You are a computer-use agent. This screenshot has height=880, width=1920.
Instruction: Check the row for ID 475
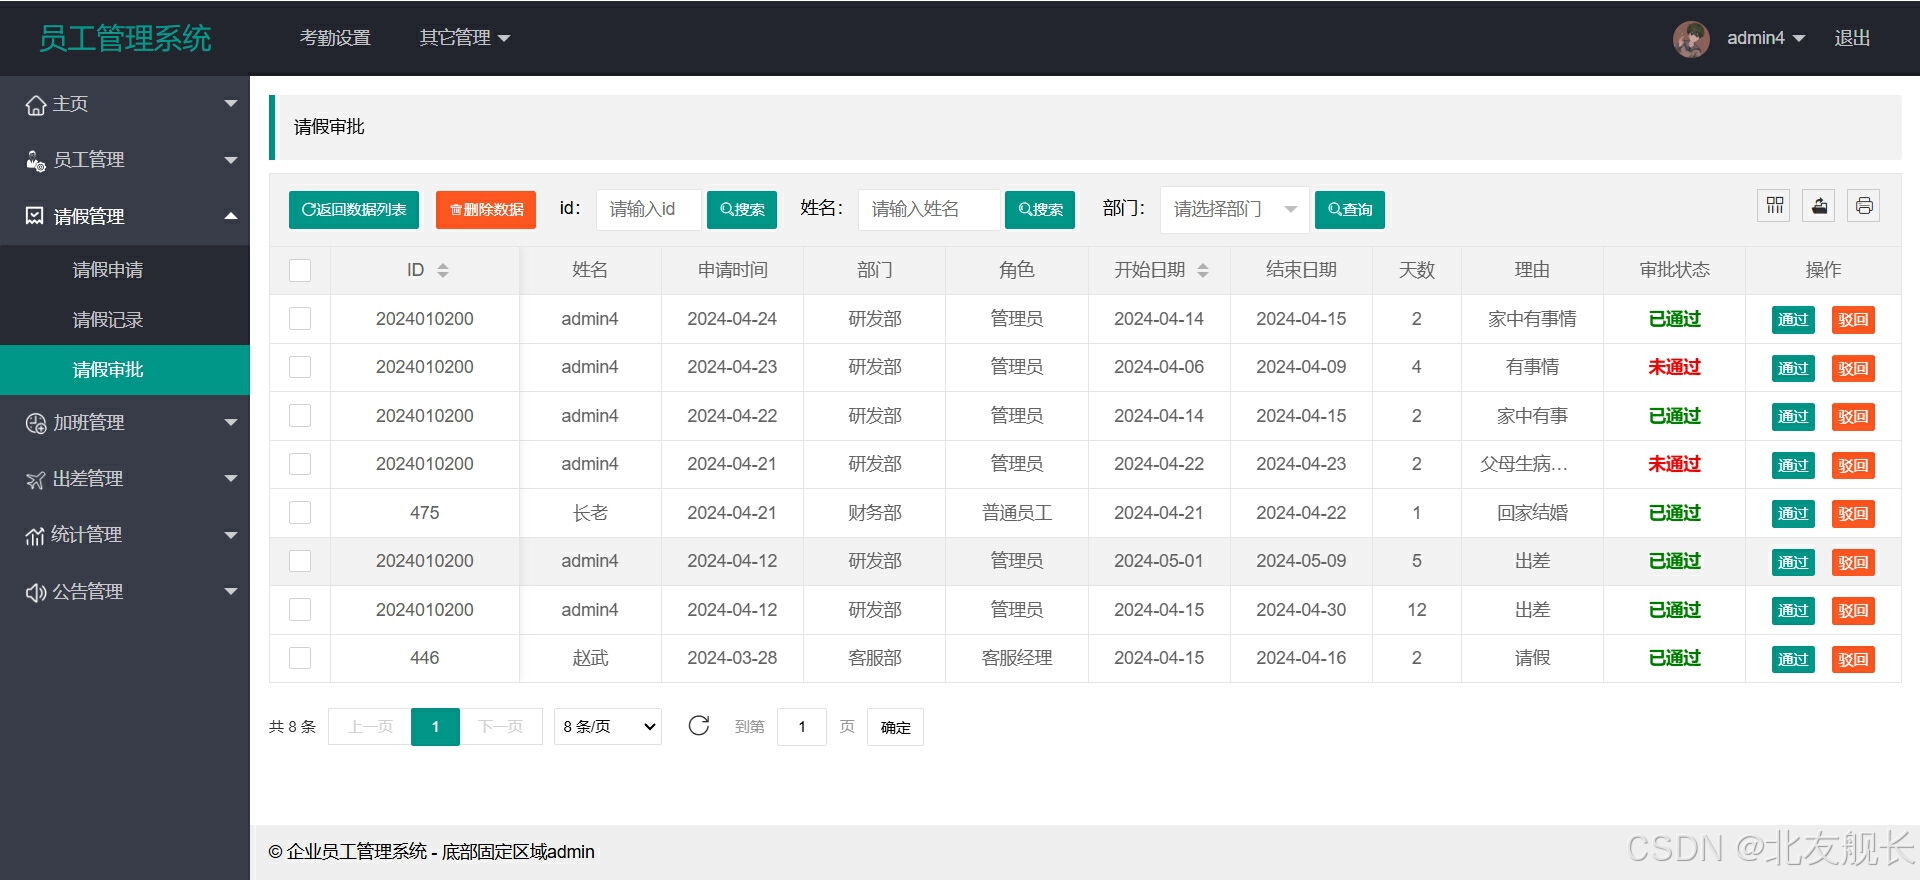click(300, 513)
